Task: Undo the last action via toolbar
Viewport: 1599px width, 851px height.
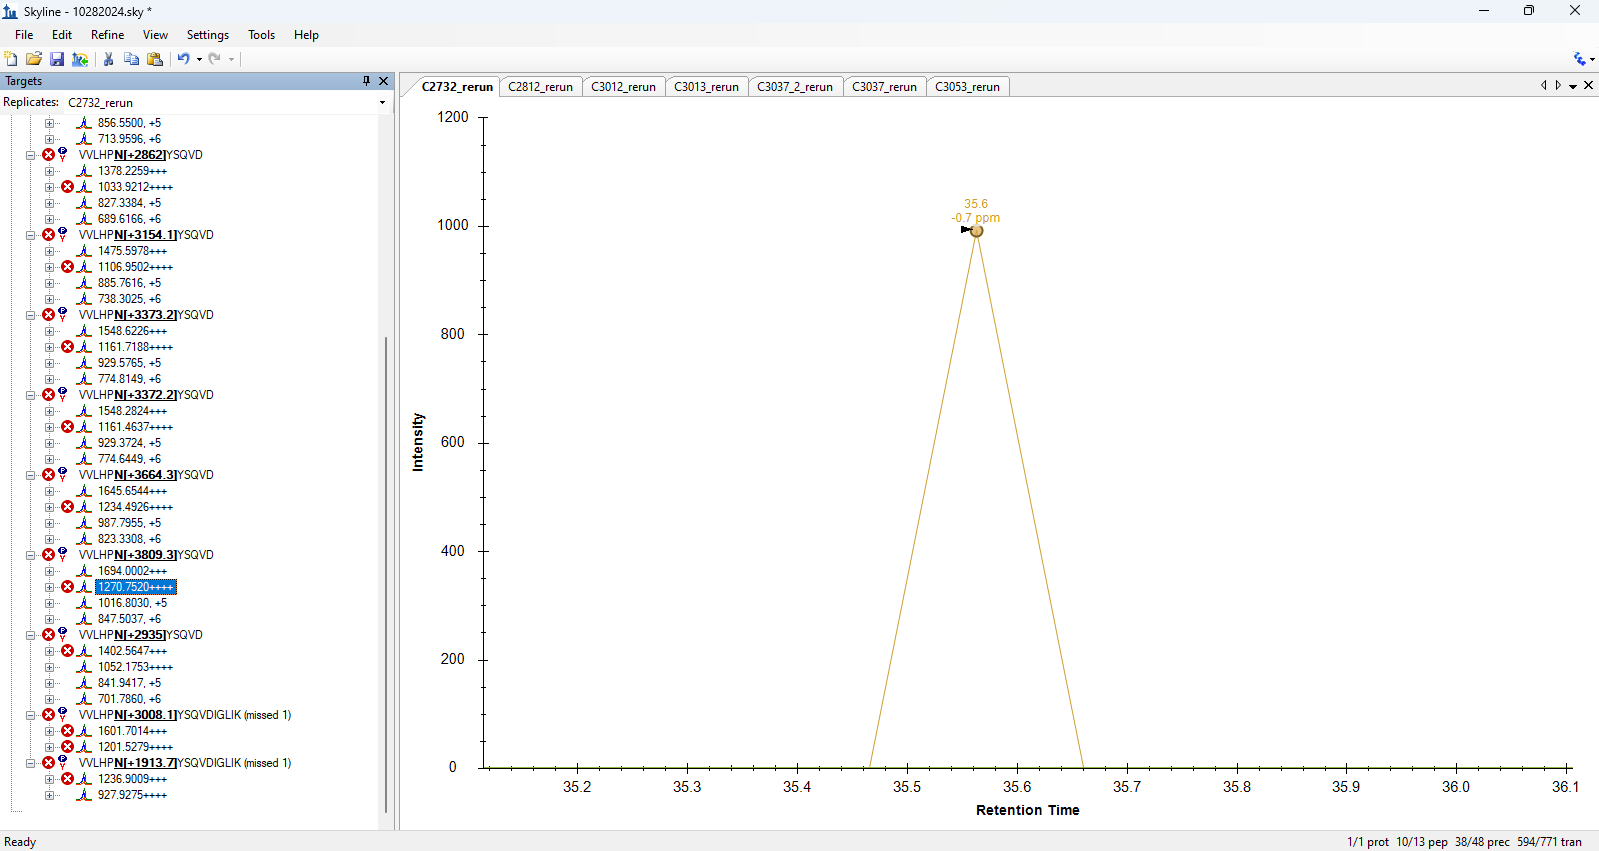Action: [183, 59]
